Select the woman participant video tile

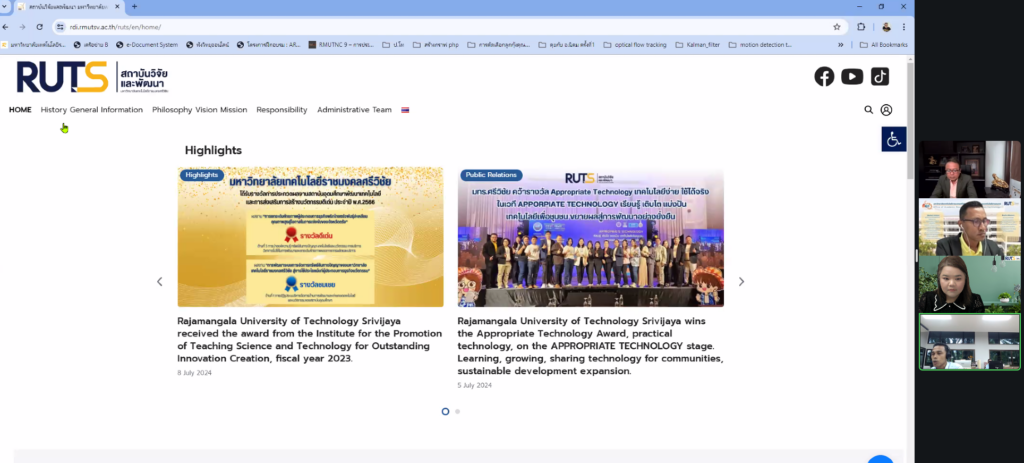tap(970, 284)
